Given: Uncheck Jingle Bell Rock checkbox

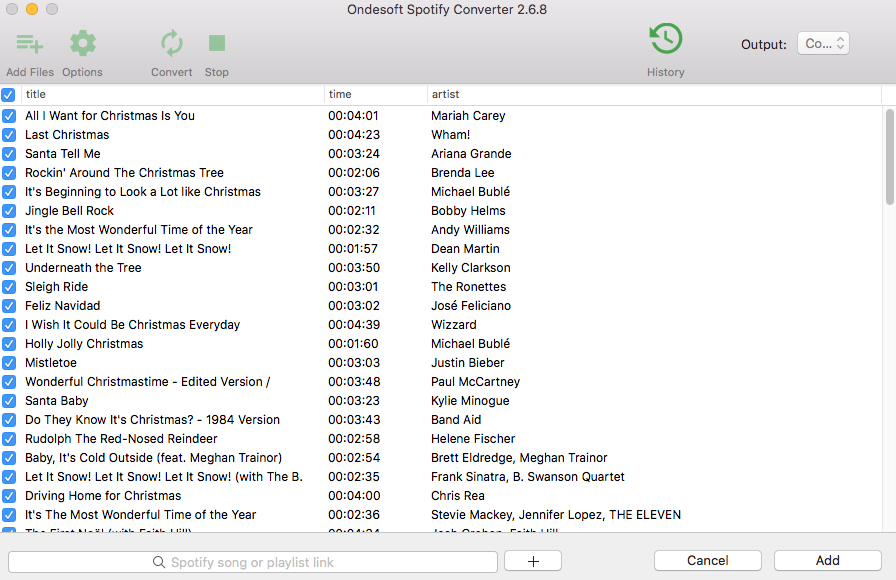Looking at the screenshot, I should pyautogui.click(x=9, y=211).
